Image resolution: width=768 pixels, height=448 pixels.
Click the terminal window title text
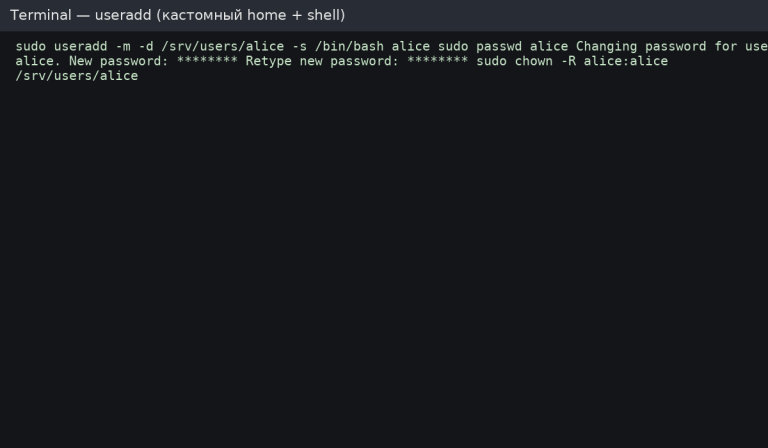[177, 15]
